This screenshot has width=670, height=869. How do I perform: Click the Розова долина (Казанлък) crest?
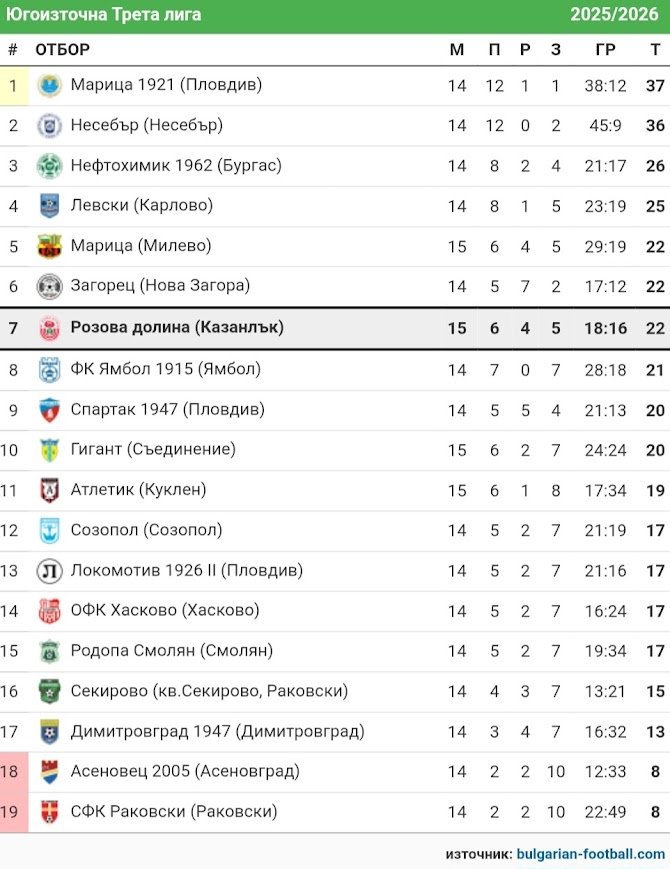tap(49, 328)
